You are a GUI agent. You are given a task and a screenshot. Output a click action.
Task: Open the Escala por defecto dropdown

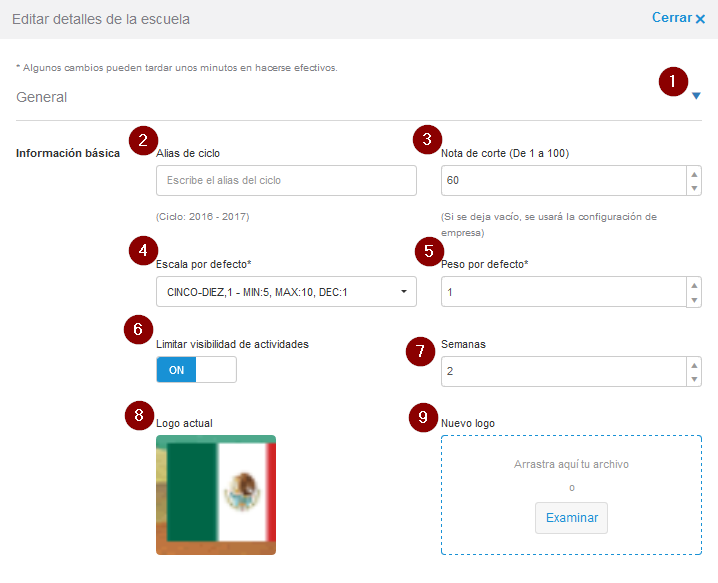tap(286, 292)
